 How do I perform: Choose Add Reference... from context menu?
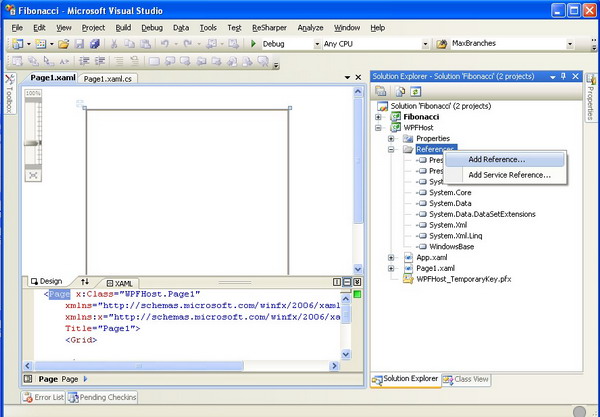coord(505,160)
